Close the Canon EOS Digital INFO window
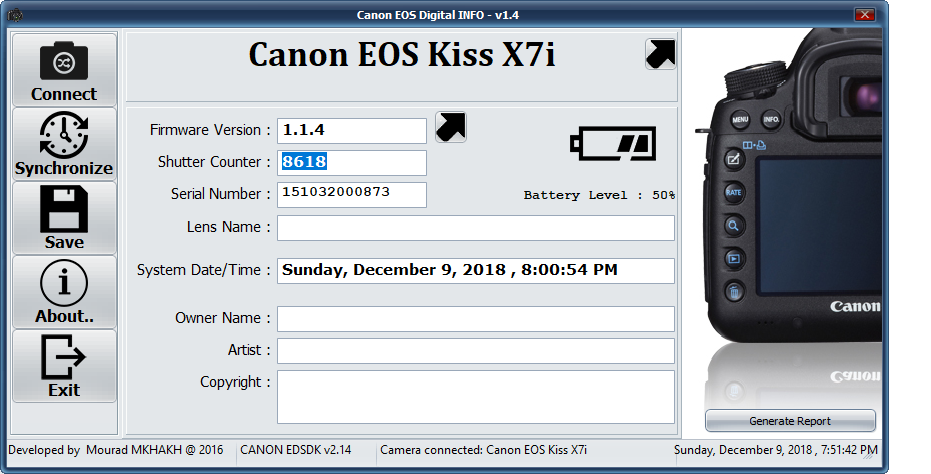The height and width of the screenshot is (474, 931). [866, 14]
